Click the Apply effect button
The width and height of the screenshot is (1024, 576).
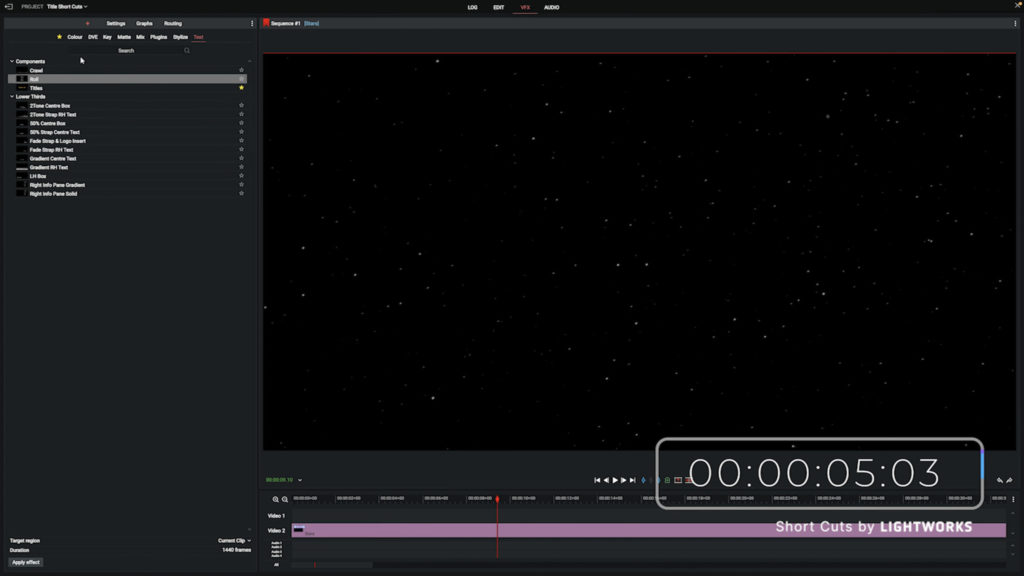[x=26, y=562]
